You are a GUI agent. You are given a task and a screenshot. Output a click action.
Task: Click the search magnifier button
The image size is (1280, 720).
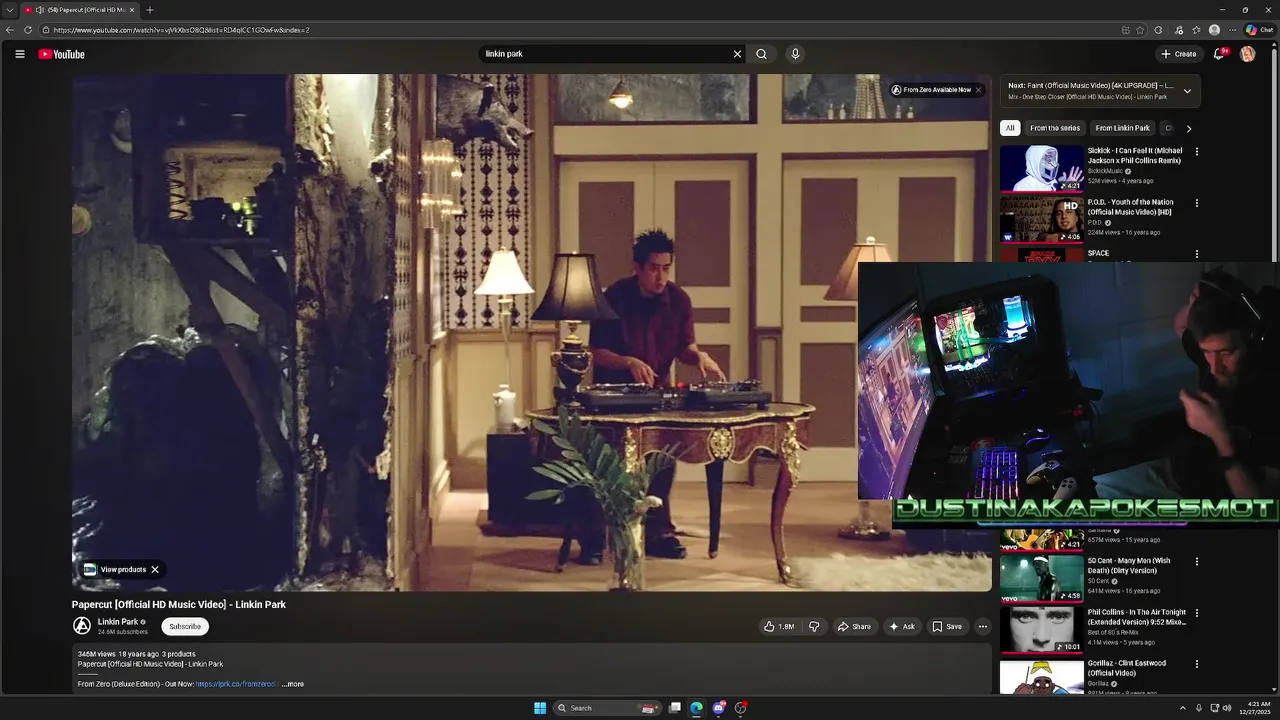click(762, 54)
